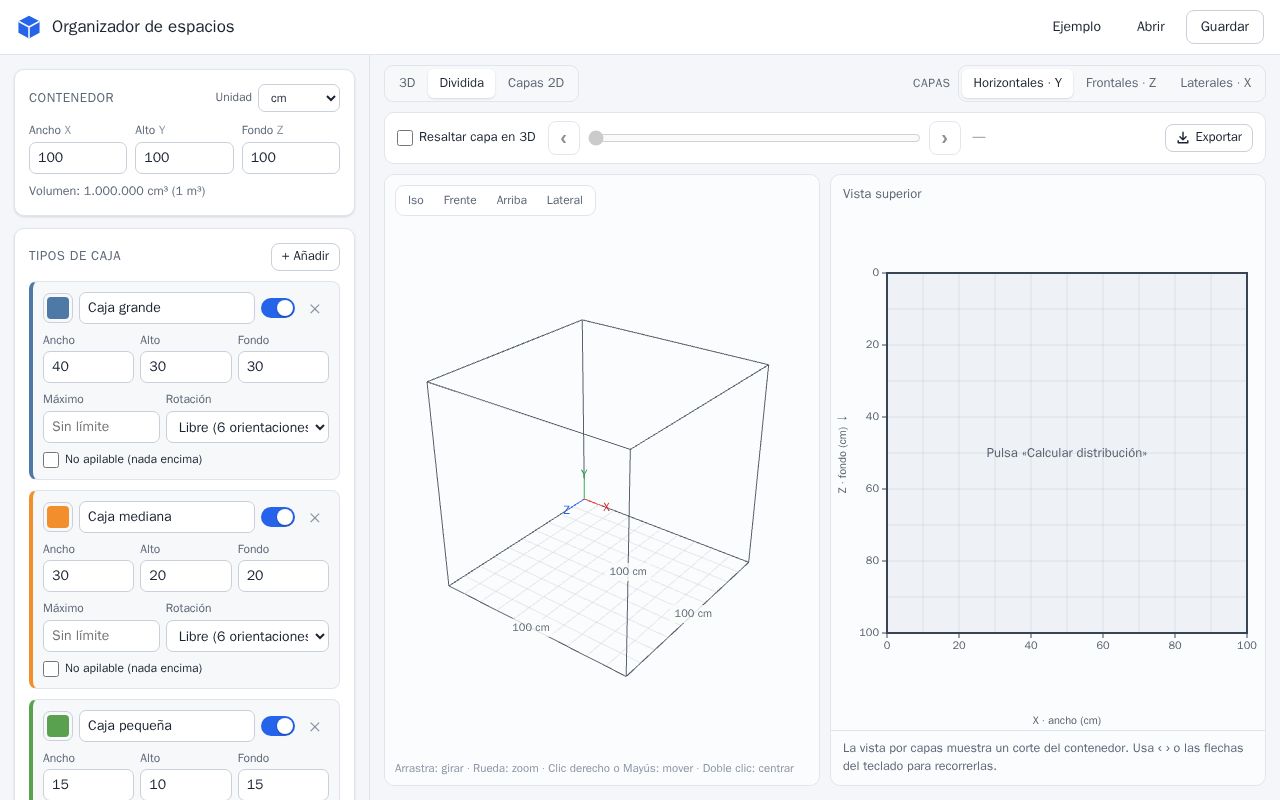This screenshot has height=800, width=1280.
Task: Click Máximo field for Caja grande
Action: (101, 427)
